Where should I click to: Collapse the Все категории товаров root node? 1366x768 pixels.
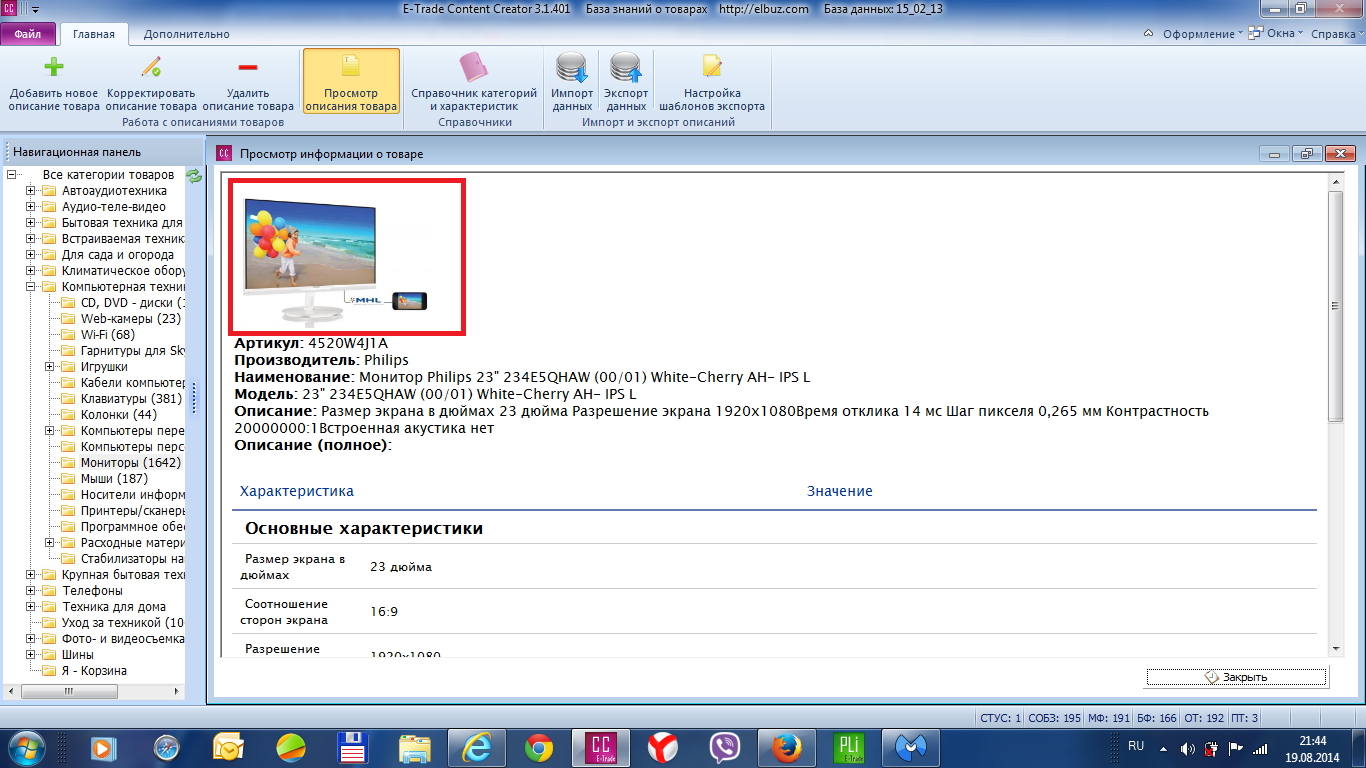pos(12,175)
